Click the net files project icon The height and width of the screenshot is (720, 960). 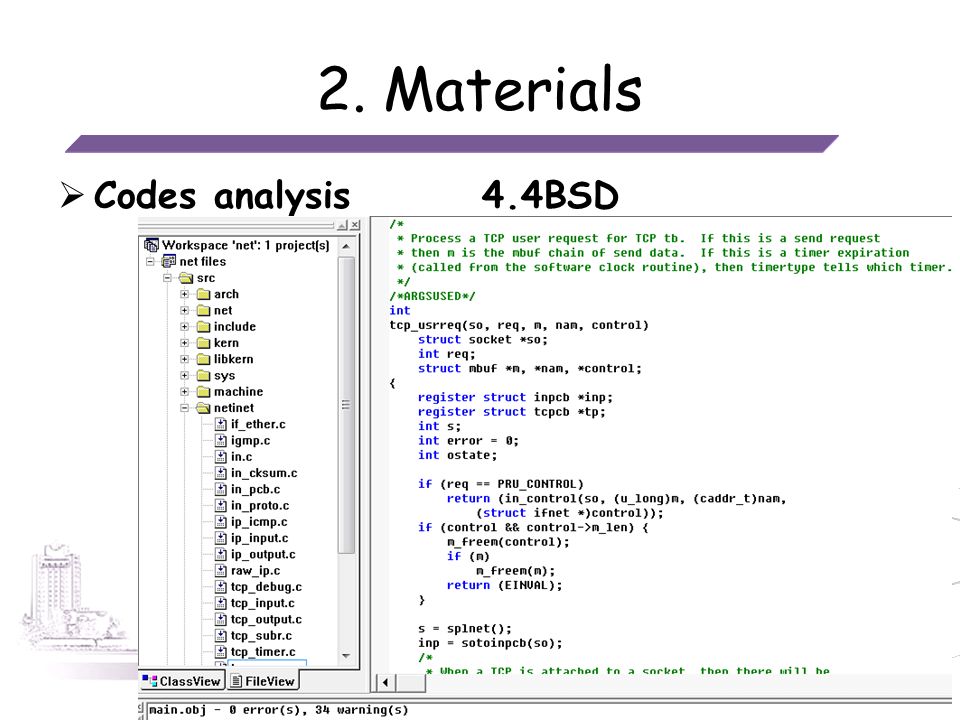169,261
